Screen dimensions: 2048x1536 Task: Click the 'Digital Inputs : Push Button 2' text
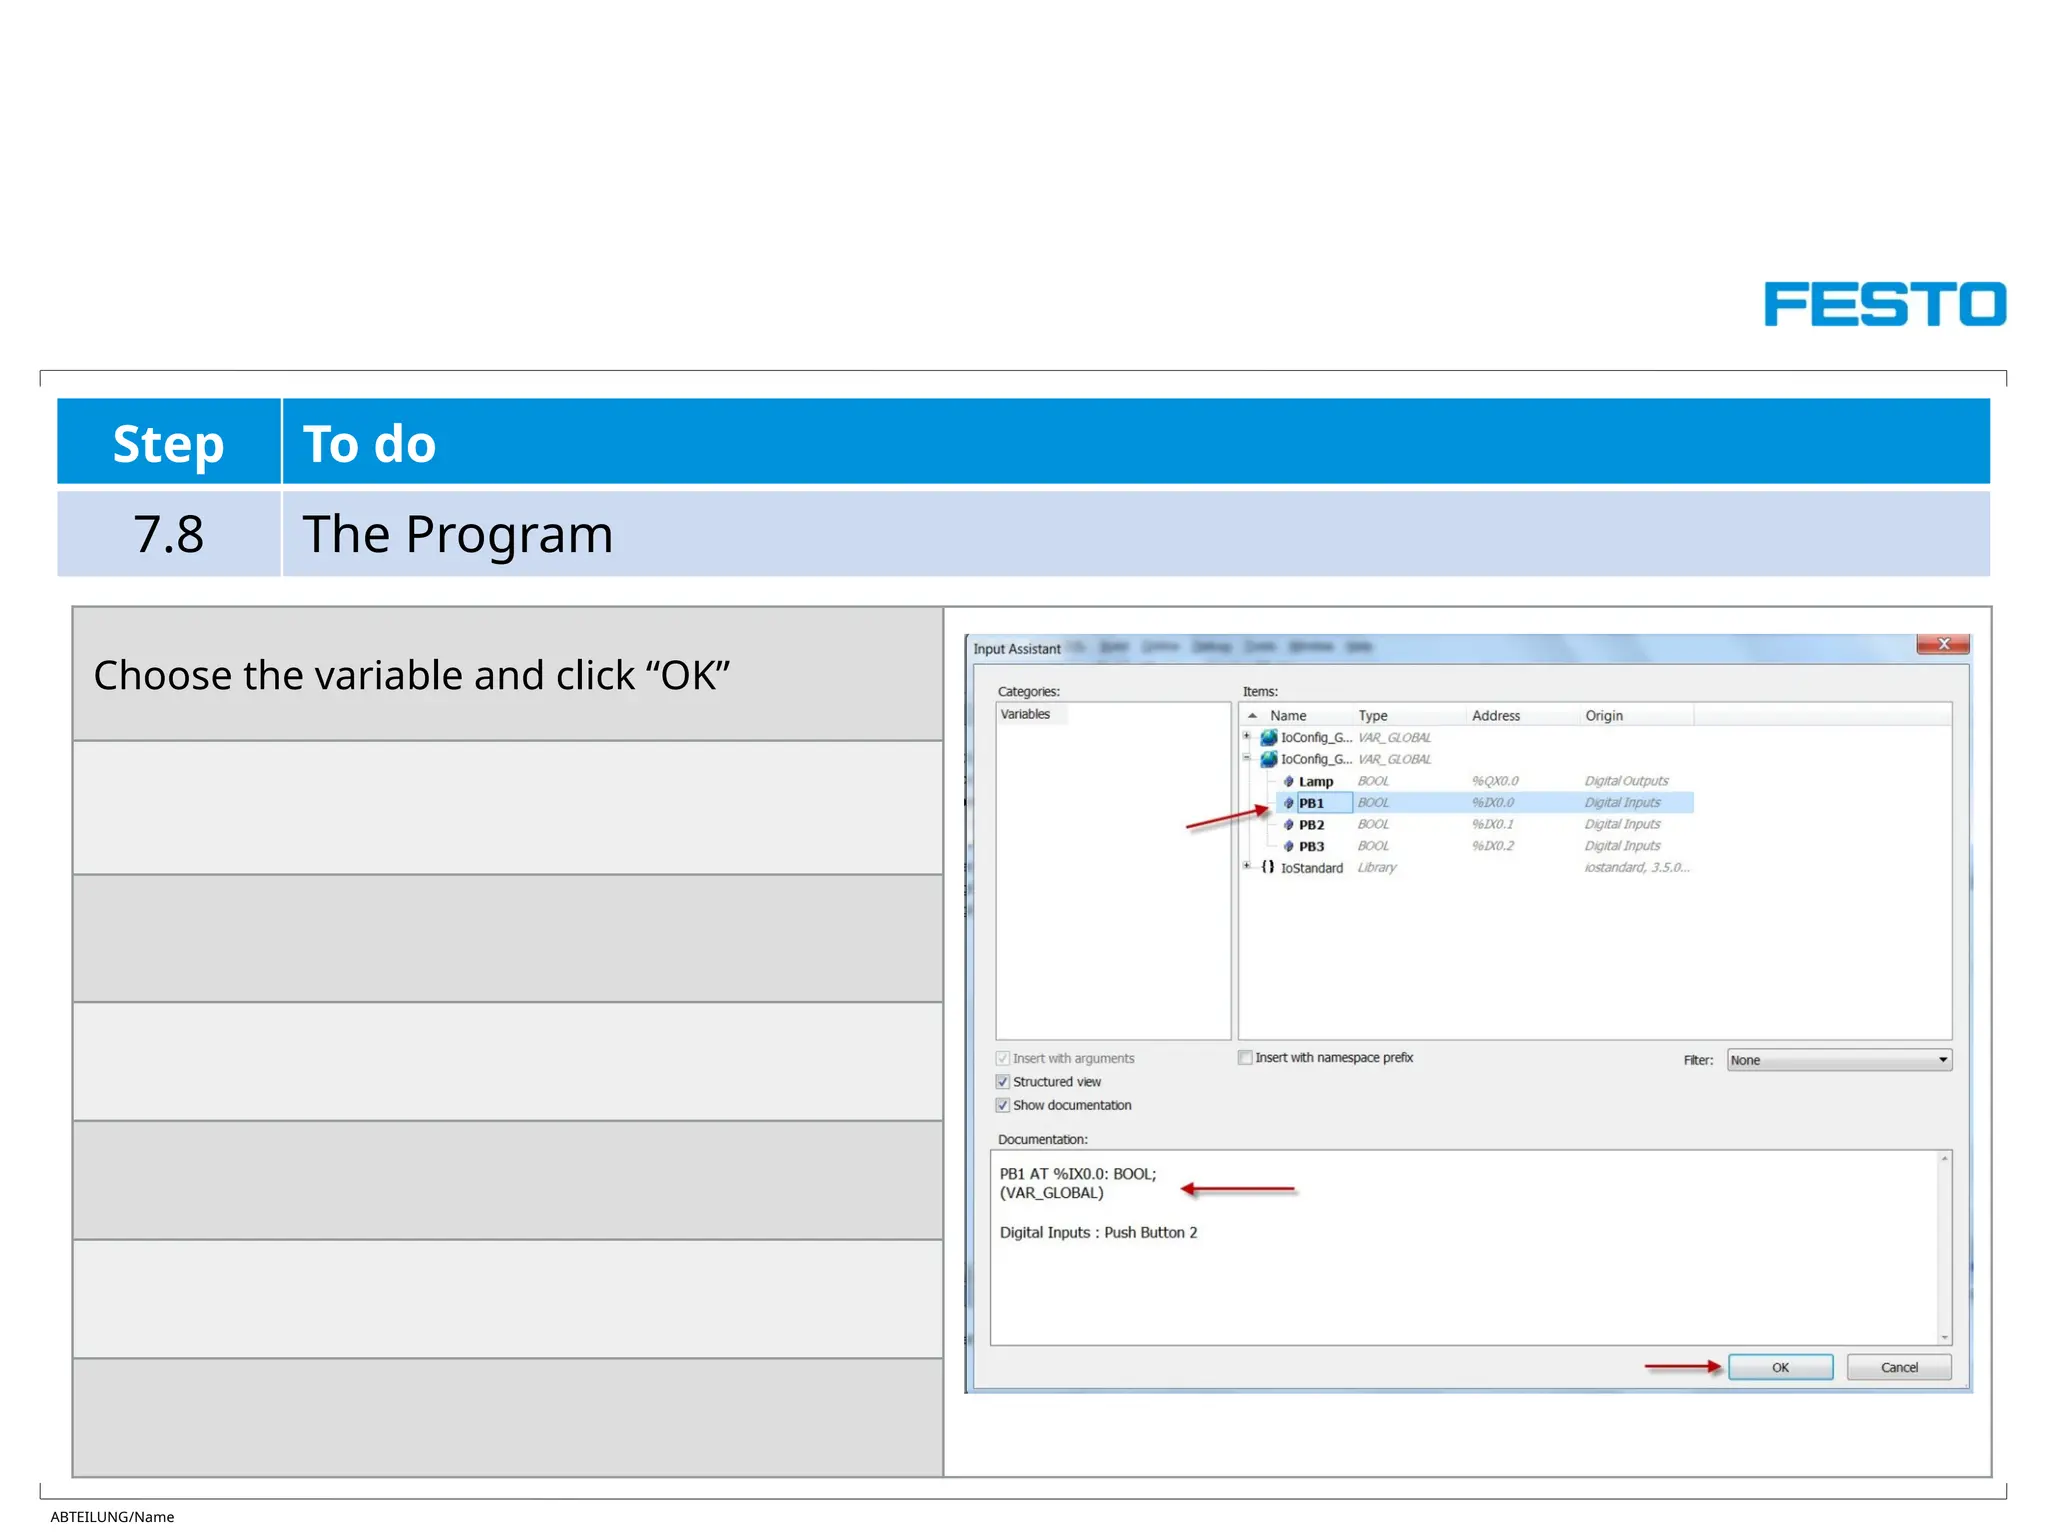[1098, 1232]
